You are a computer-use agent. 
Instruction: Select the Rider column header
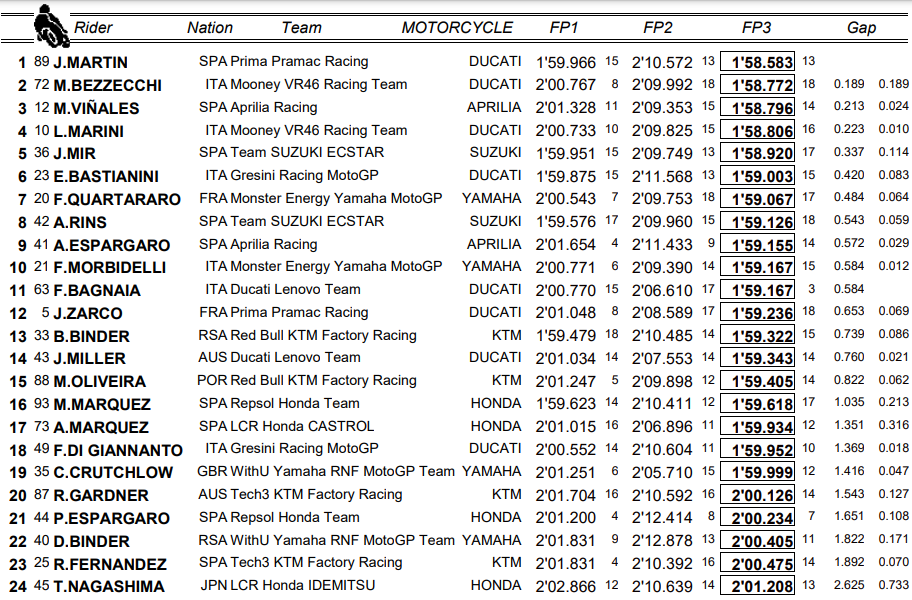(x=93, y=27)
